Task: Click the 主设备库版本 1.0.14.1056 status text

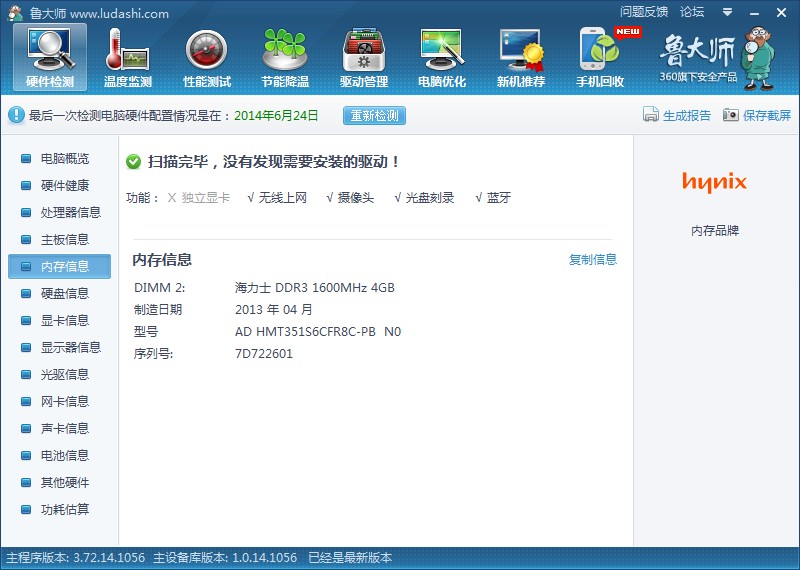Action: tap(225, 558)
